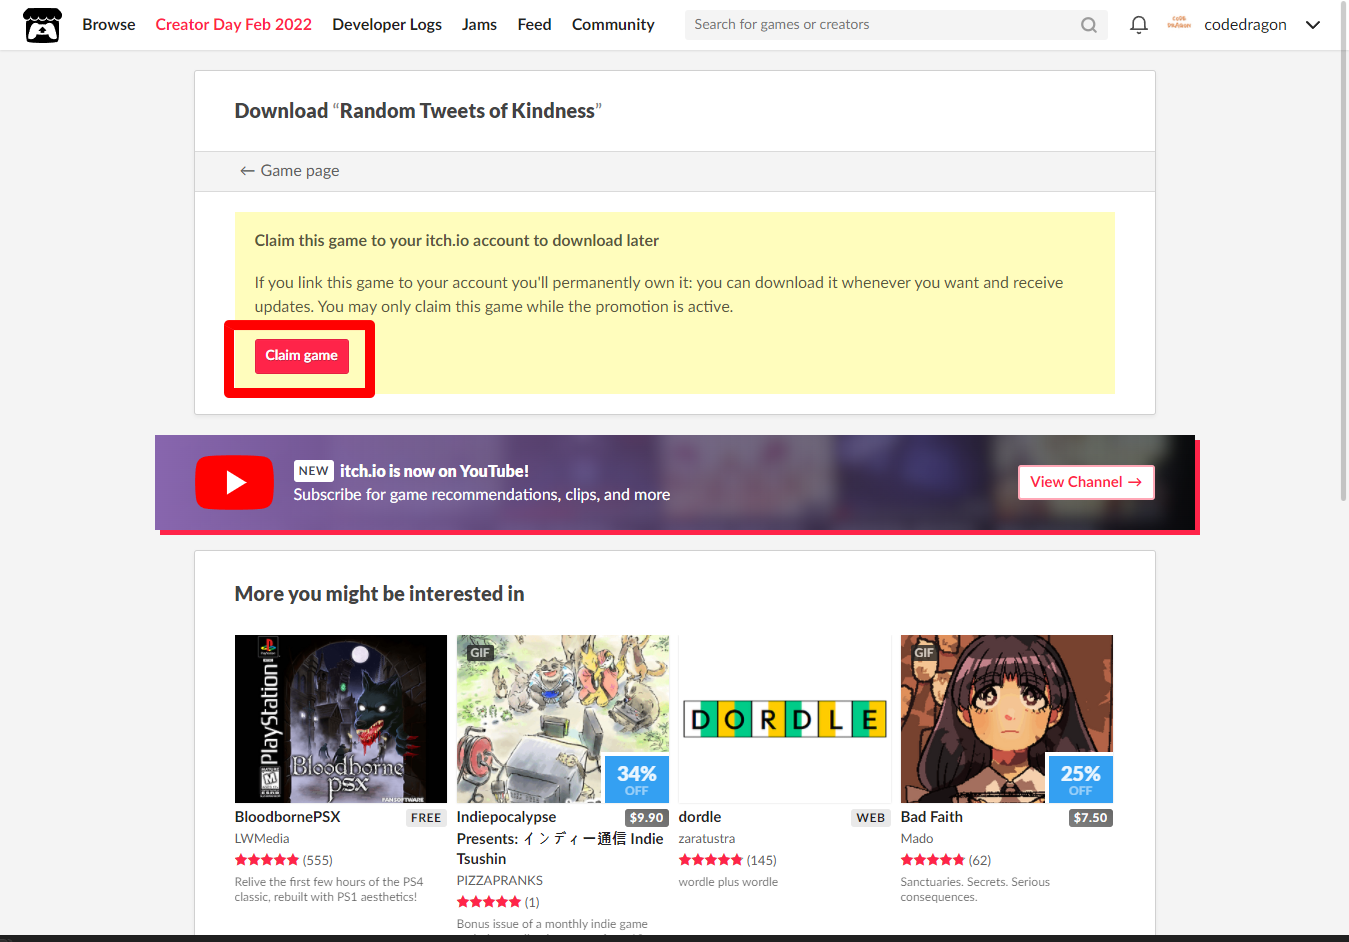The height and width of the screenshot is (942, 1349).
Task: Open the notifications bell
Action: click(1138, 25)
